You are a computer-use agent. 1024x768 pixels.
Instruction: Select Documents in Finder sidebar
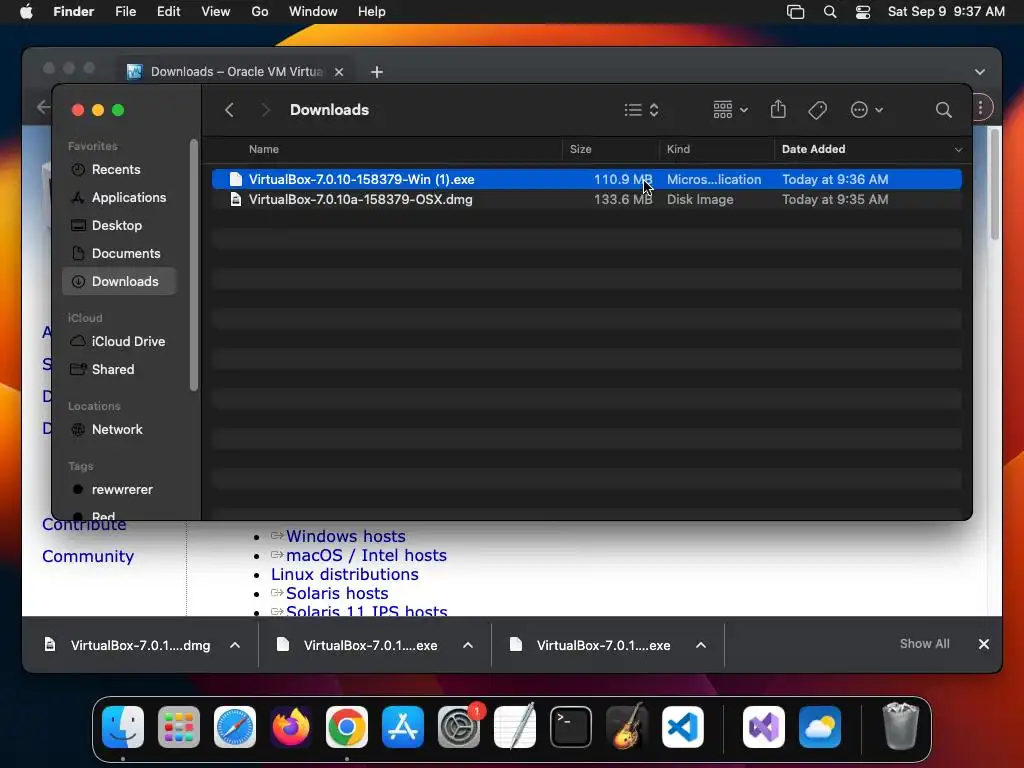click(119, 253)
